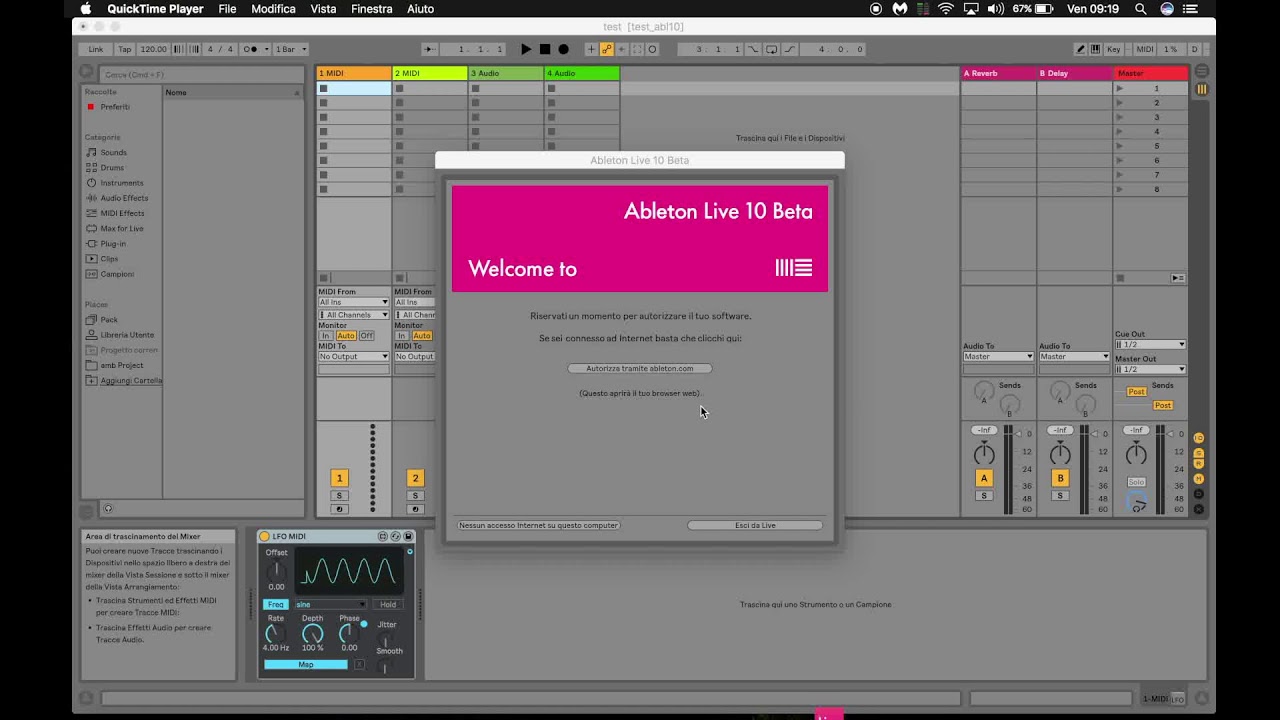The width and height of the screenshot is (1280, 720).
Task: Toggle Punch-Out switch
Action: tap(789, 49)
